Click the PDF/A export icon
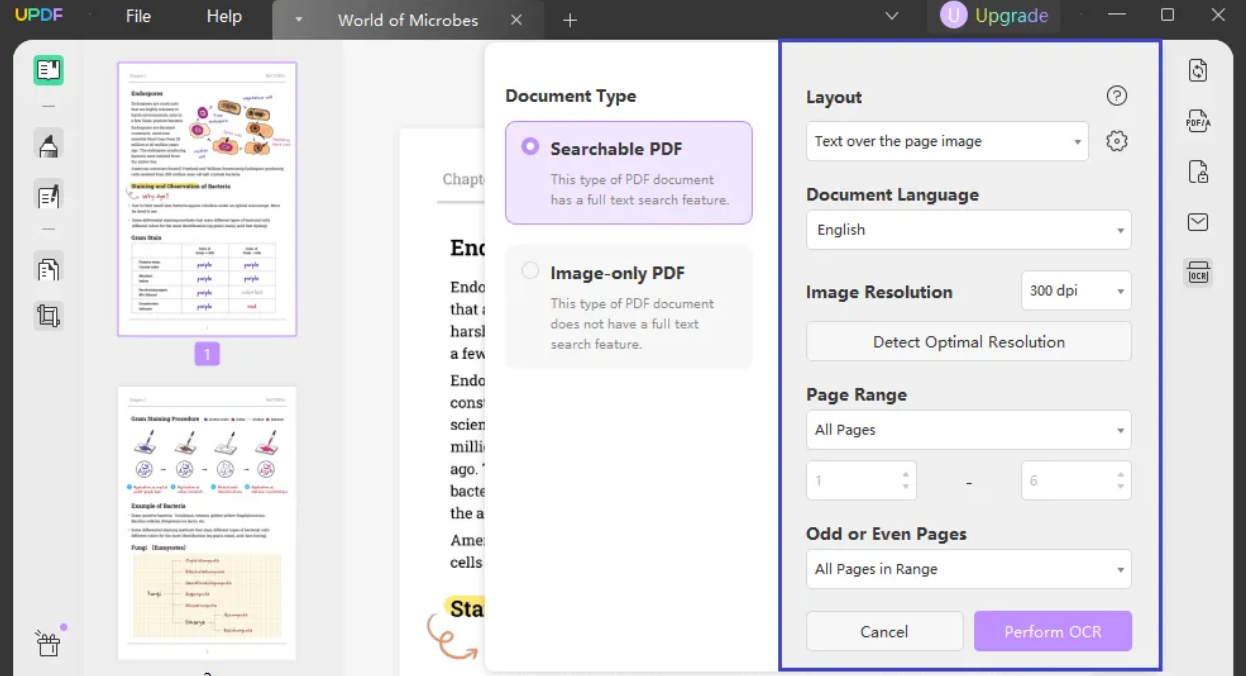Viewport: 1248px width, 676px height. tap(1198, 121)
